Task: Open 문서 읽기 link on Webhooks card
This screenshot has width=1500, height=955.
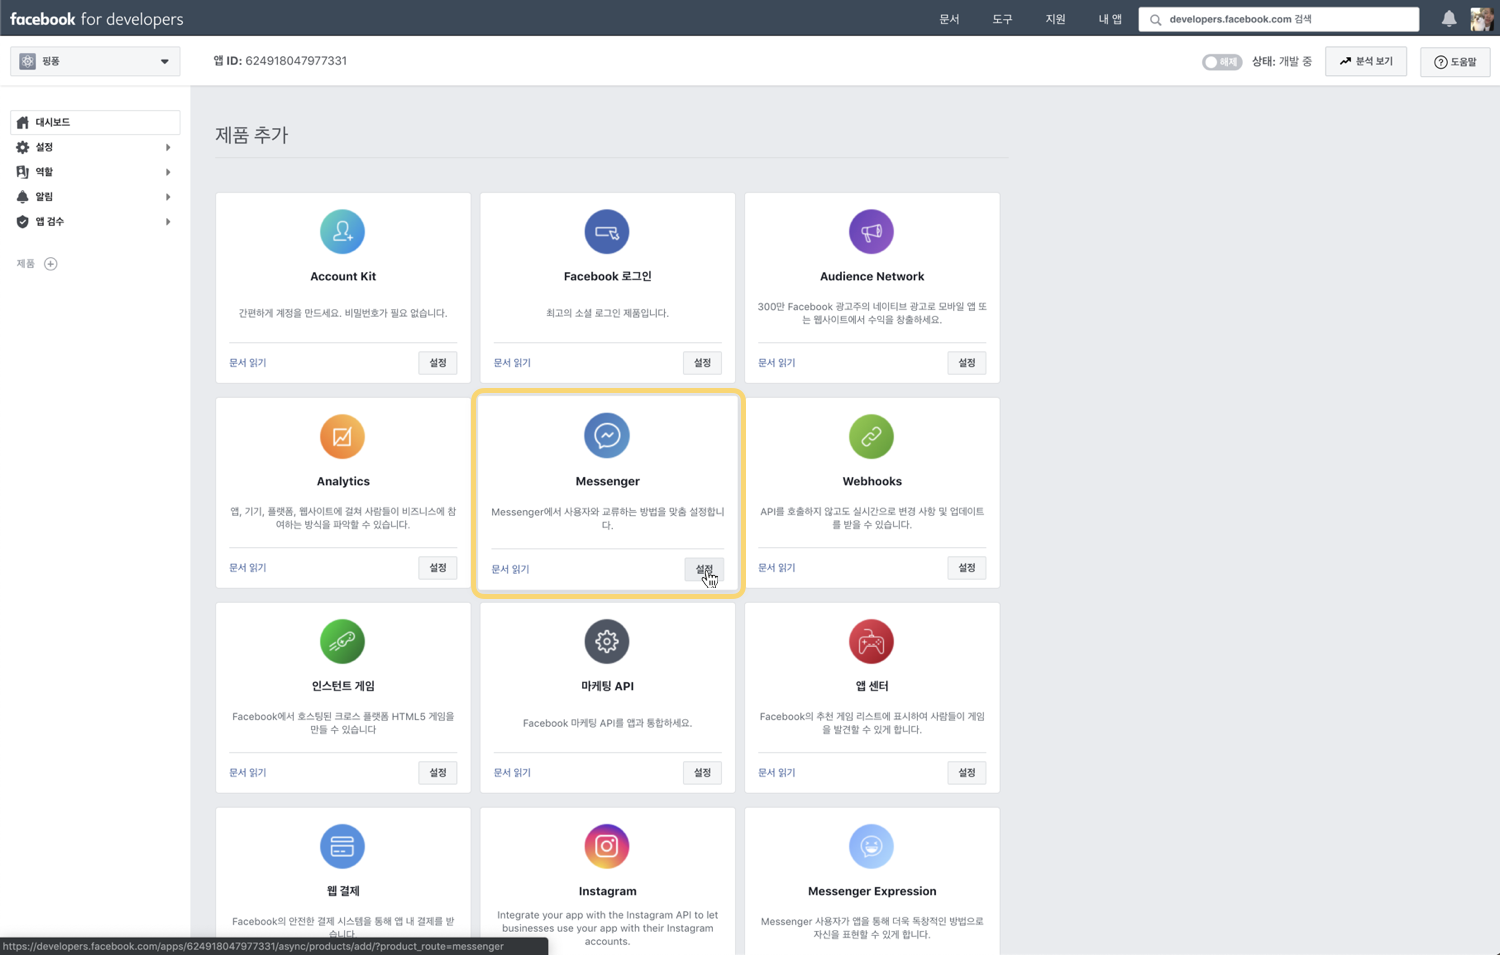Action: tap(777, 568)
